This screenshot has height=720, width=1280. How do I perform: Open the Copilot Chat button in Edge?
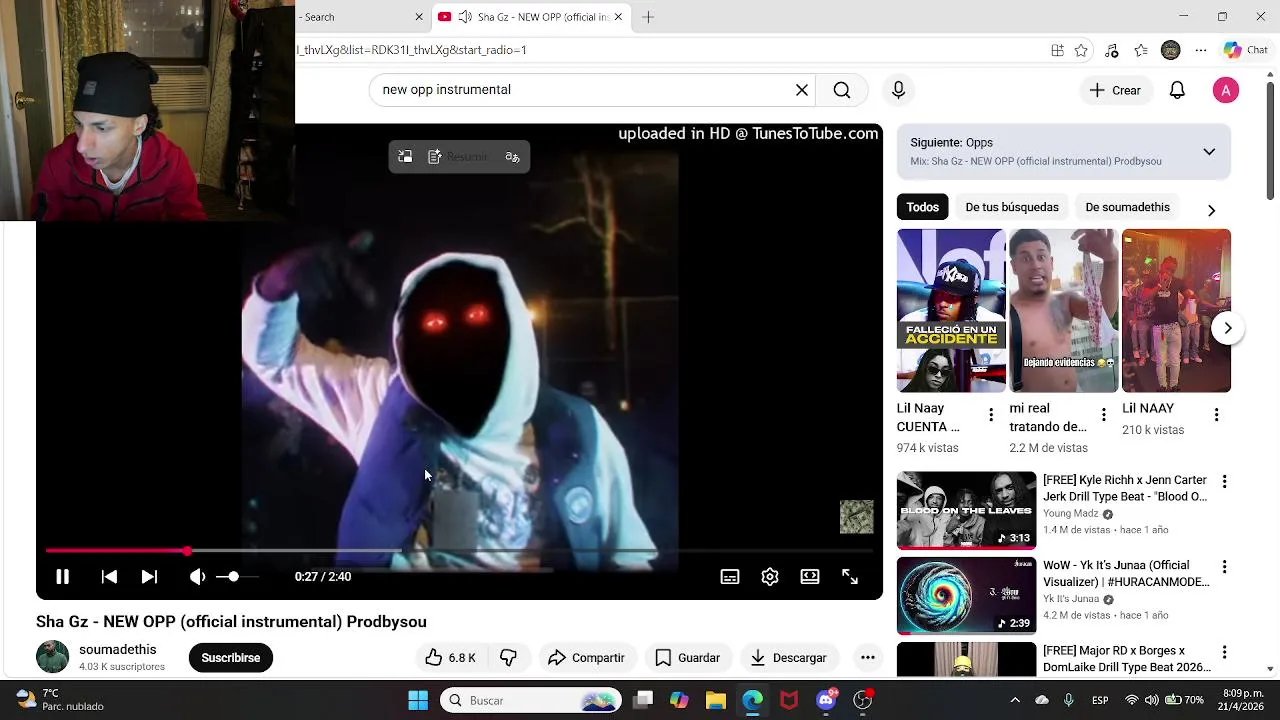[x=1246, y=50]
